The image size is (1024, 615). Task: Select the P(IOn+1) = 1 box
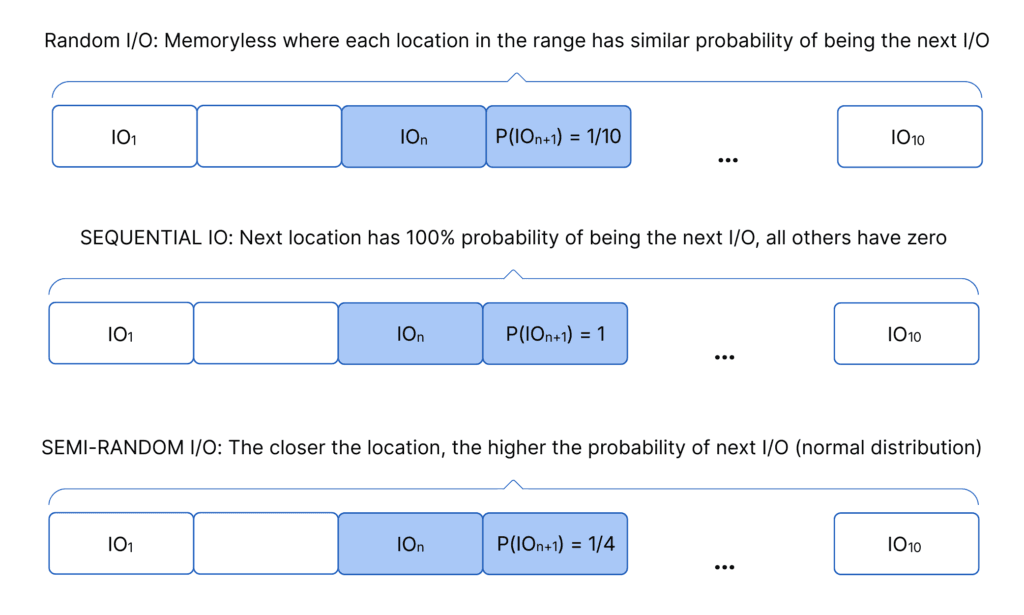(555, 333)
